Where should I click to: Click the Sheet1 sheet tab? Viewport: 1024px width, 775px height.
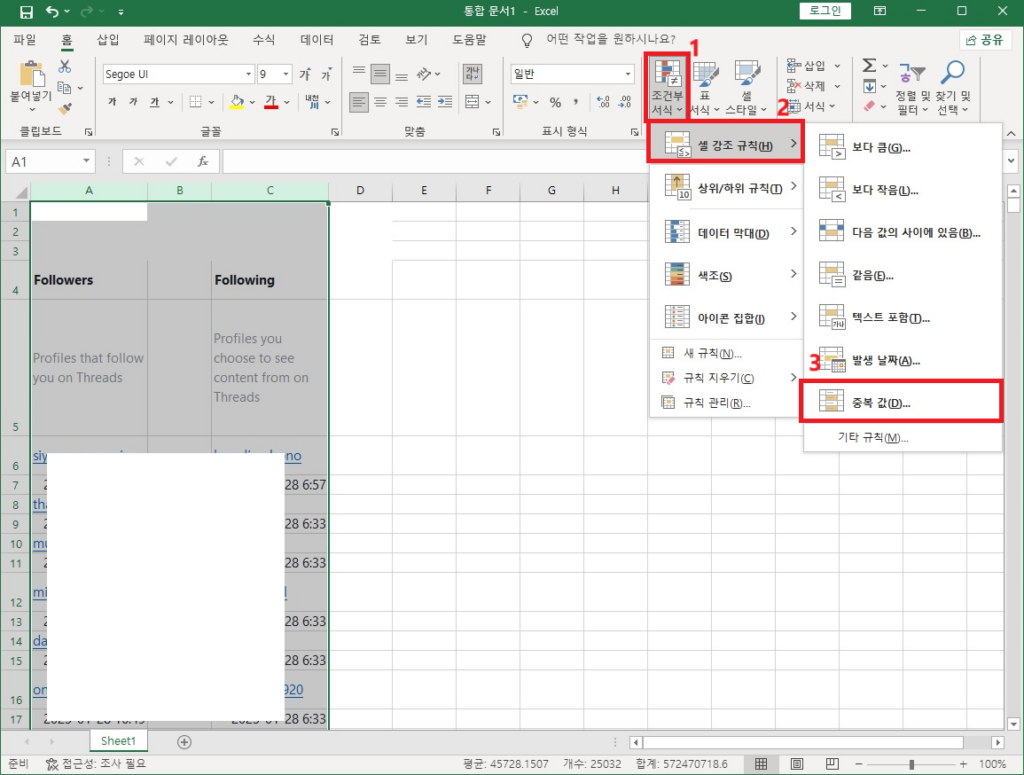(118, 741)
